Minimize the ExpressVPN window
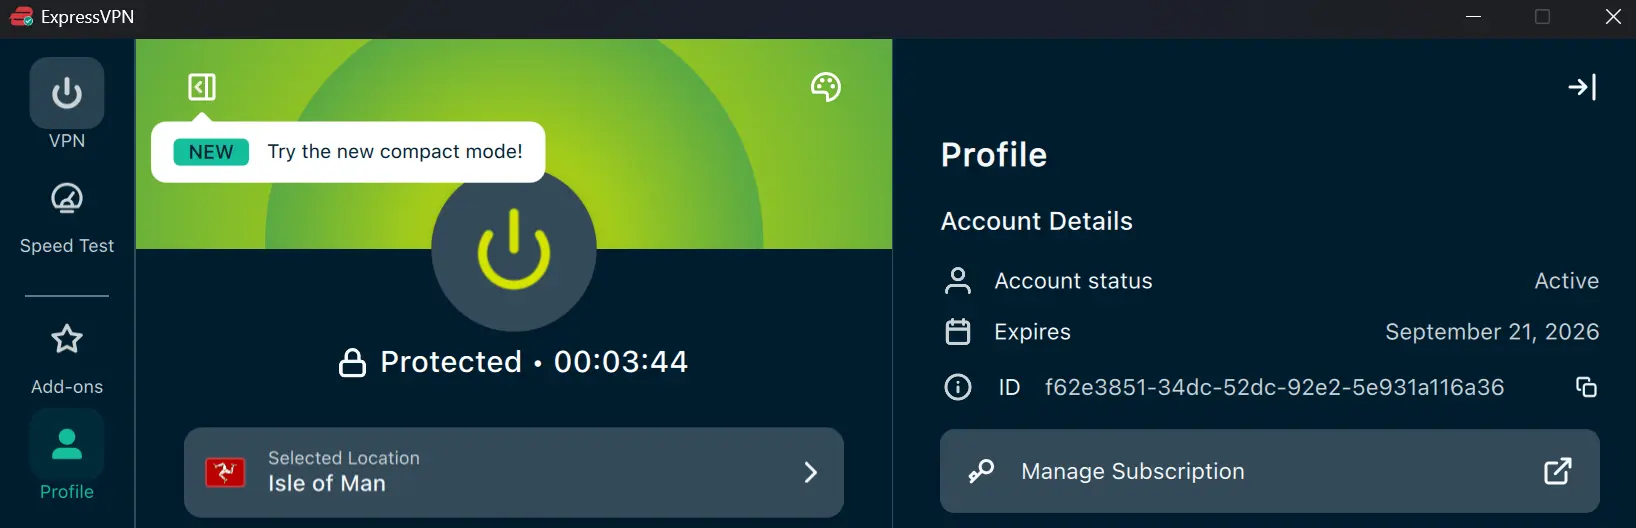This screenshot has width=1636, height=528. (x=1473, y=17)
